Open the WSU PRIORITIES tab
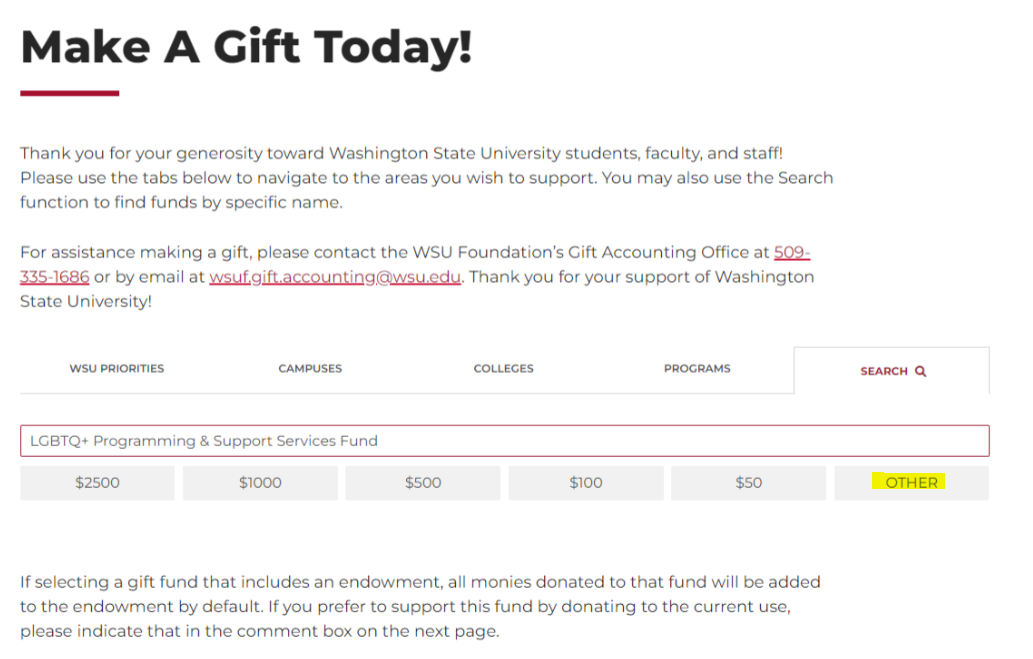1033x659 pixels. click(117, 368)
